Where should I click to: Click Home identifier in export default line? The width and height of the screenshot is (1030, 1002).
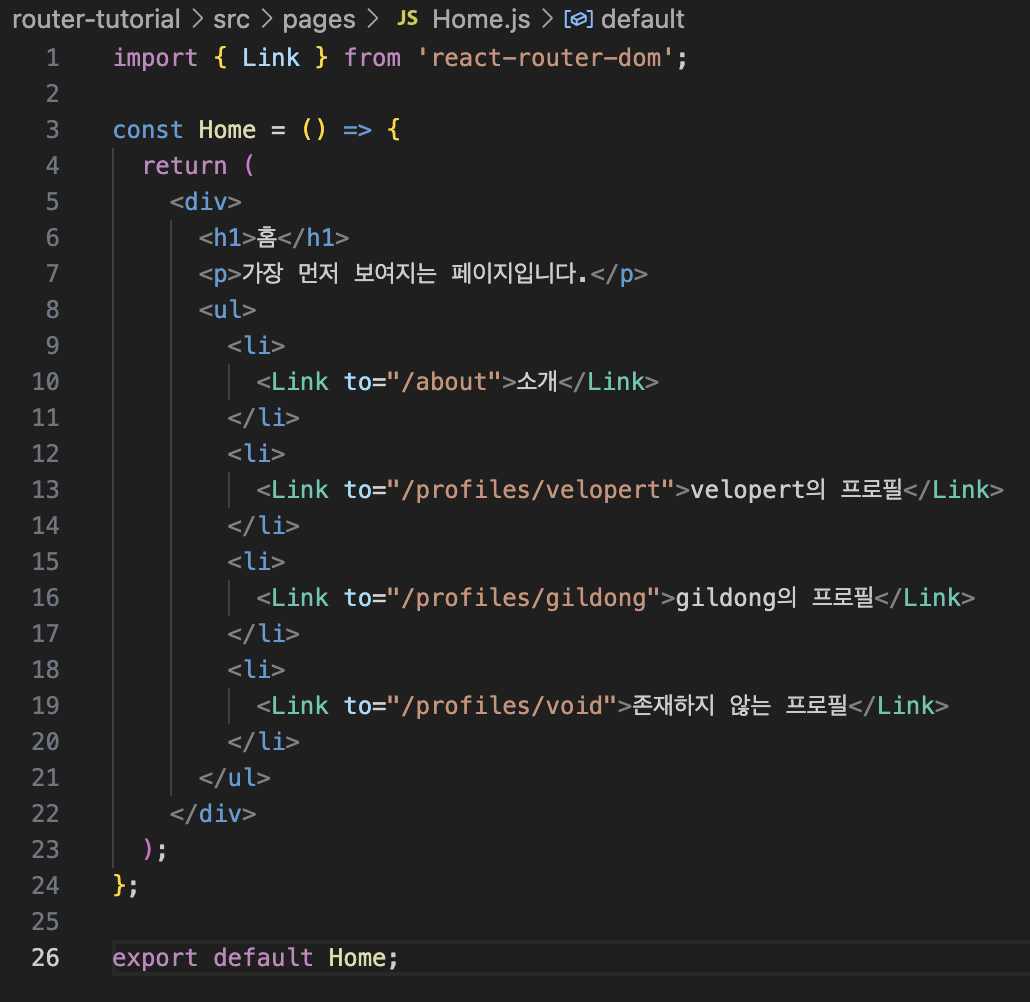click(357, 957)
